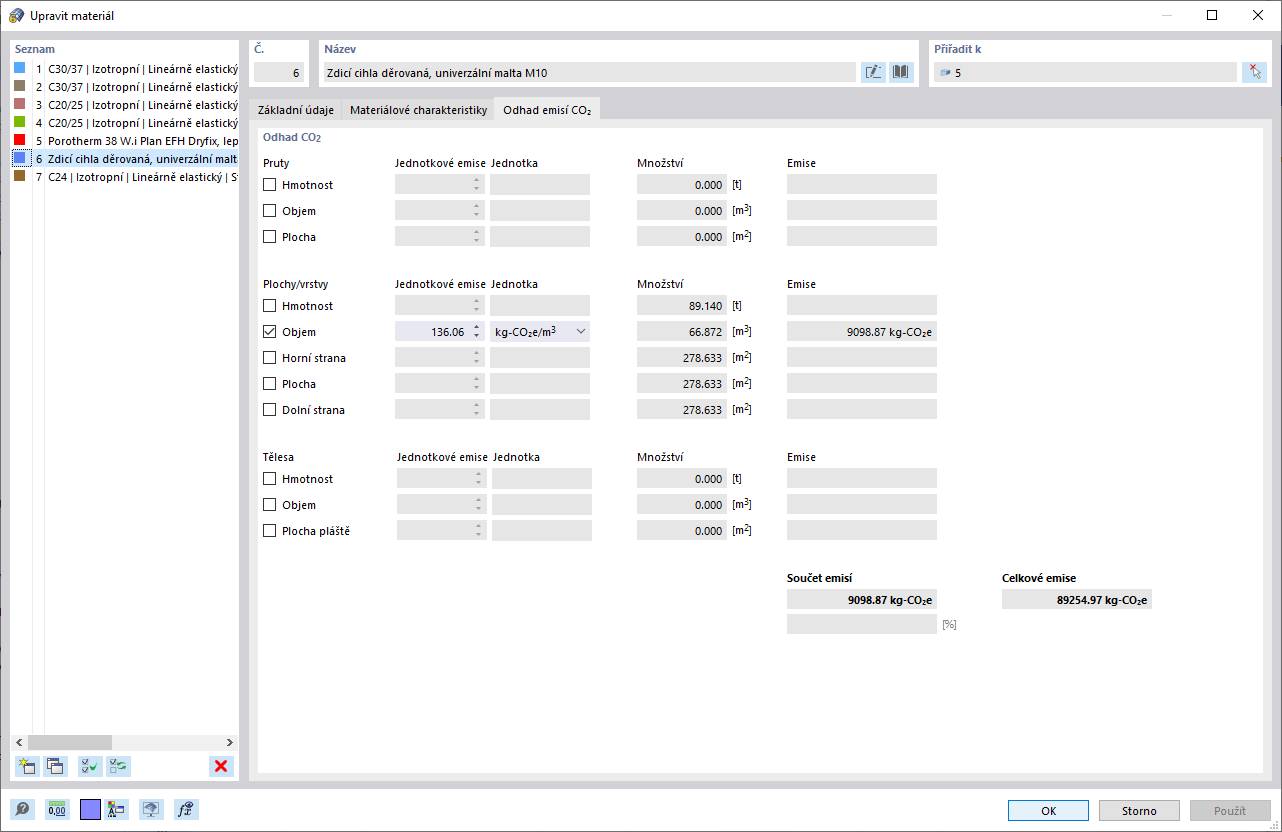
Task: Click the material list horizontal scrollbar thumb
Action: 68,742
